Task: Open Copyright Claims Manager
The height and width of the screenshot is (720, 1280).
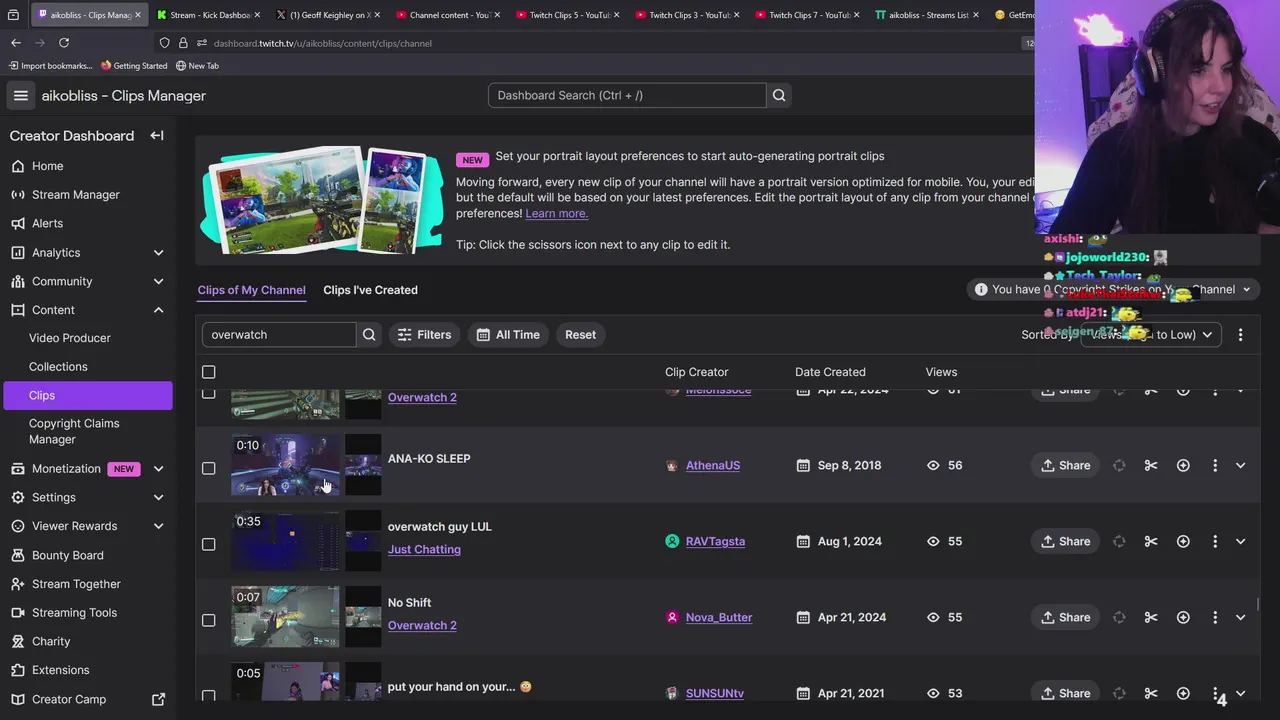Action: click(x=74, y=431)
